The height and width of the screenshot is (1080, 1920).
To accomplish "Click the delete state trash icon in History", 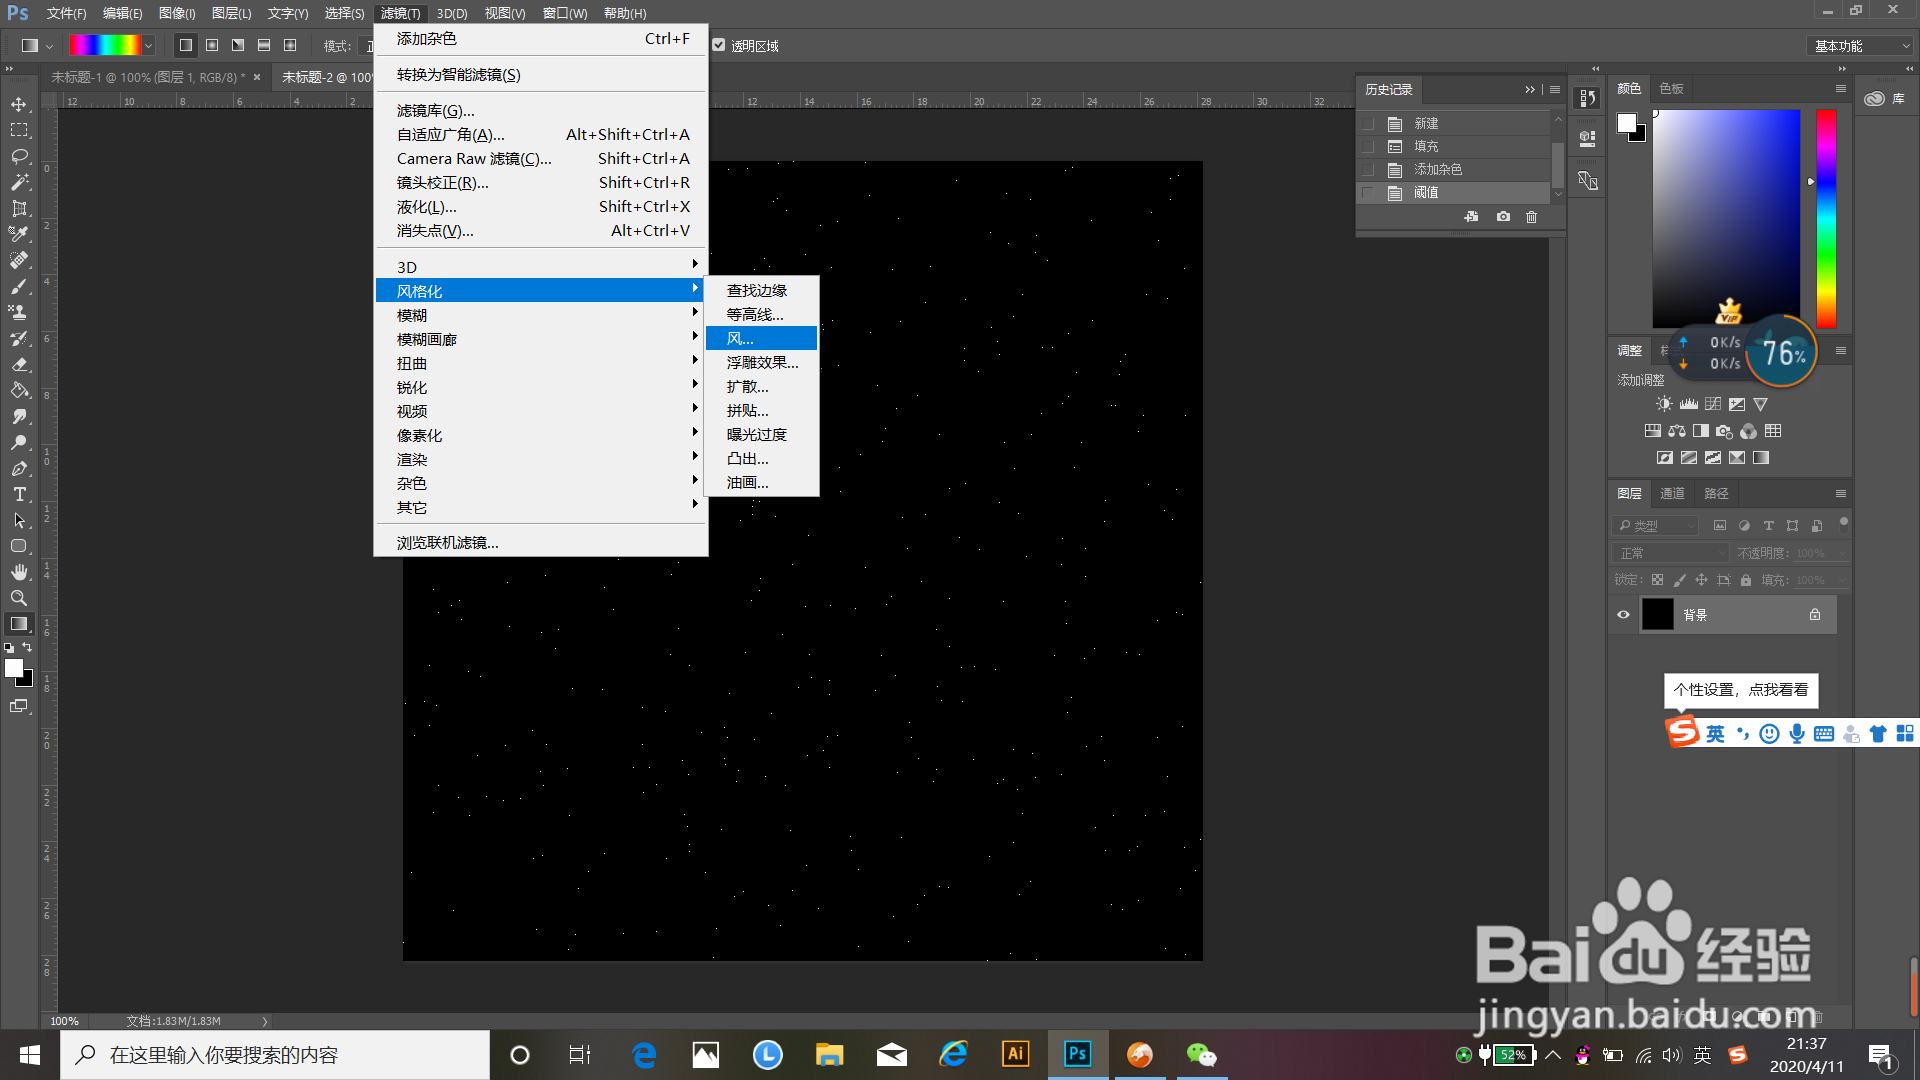I will pyautogui.click(x=1531, y=217).
